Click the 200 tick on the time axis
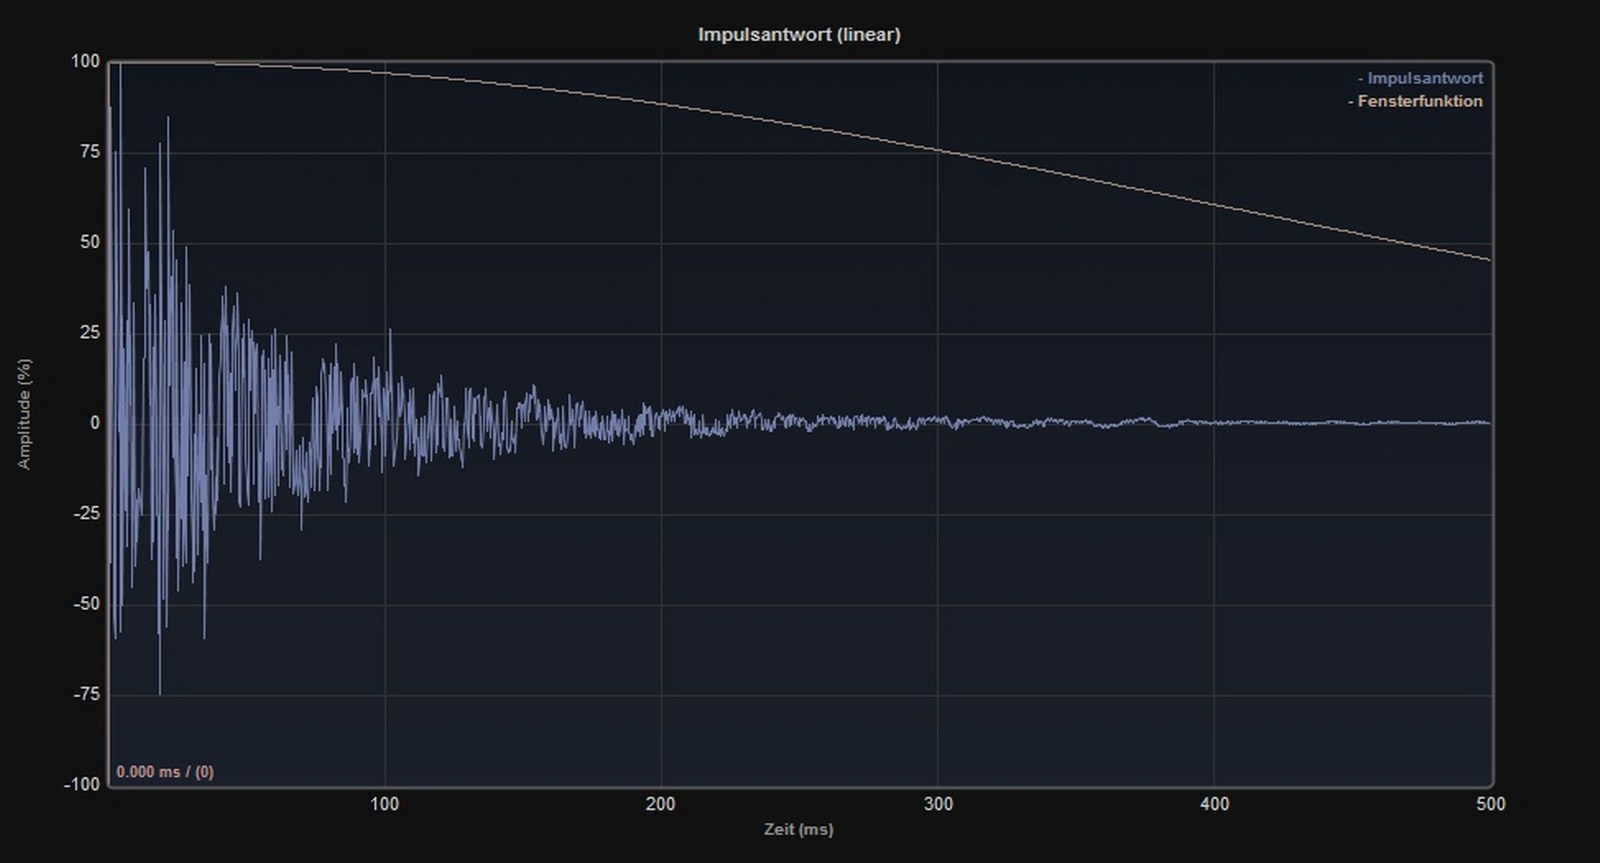Image resolution: width=1600 pixels, height=863 pixels. 660,804
